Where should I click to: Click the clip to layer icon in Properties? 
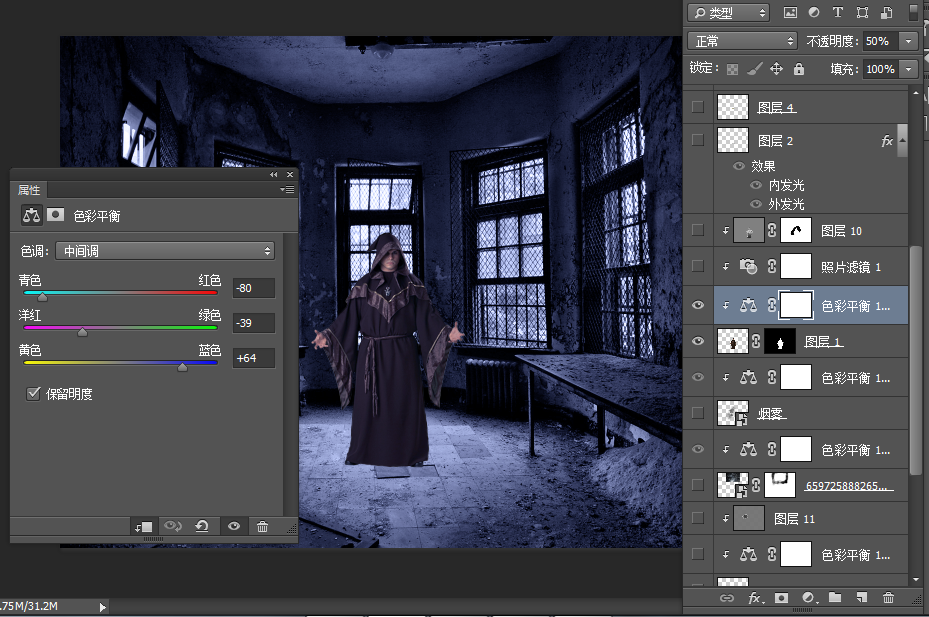pyautogui.click(x=143, y=526)
